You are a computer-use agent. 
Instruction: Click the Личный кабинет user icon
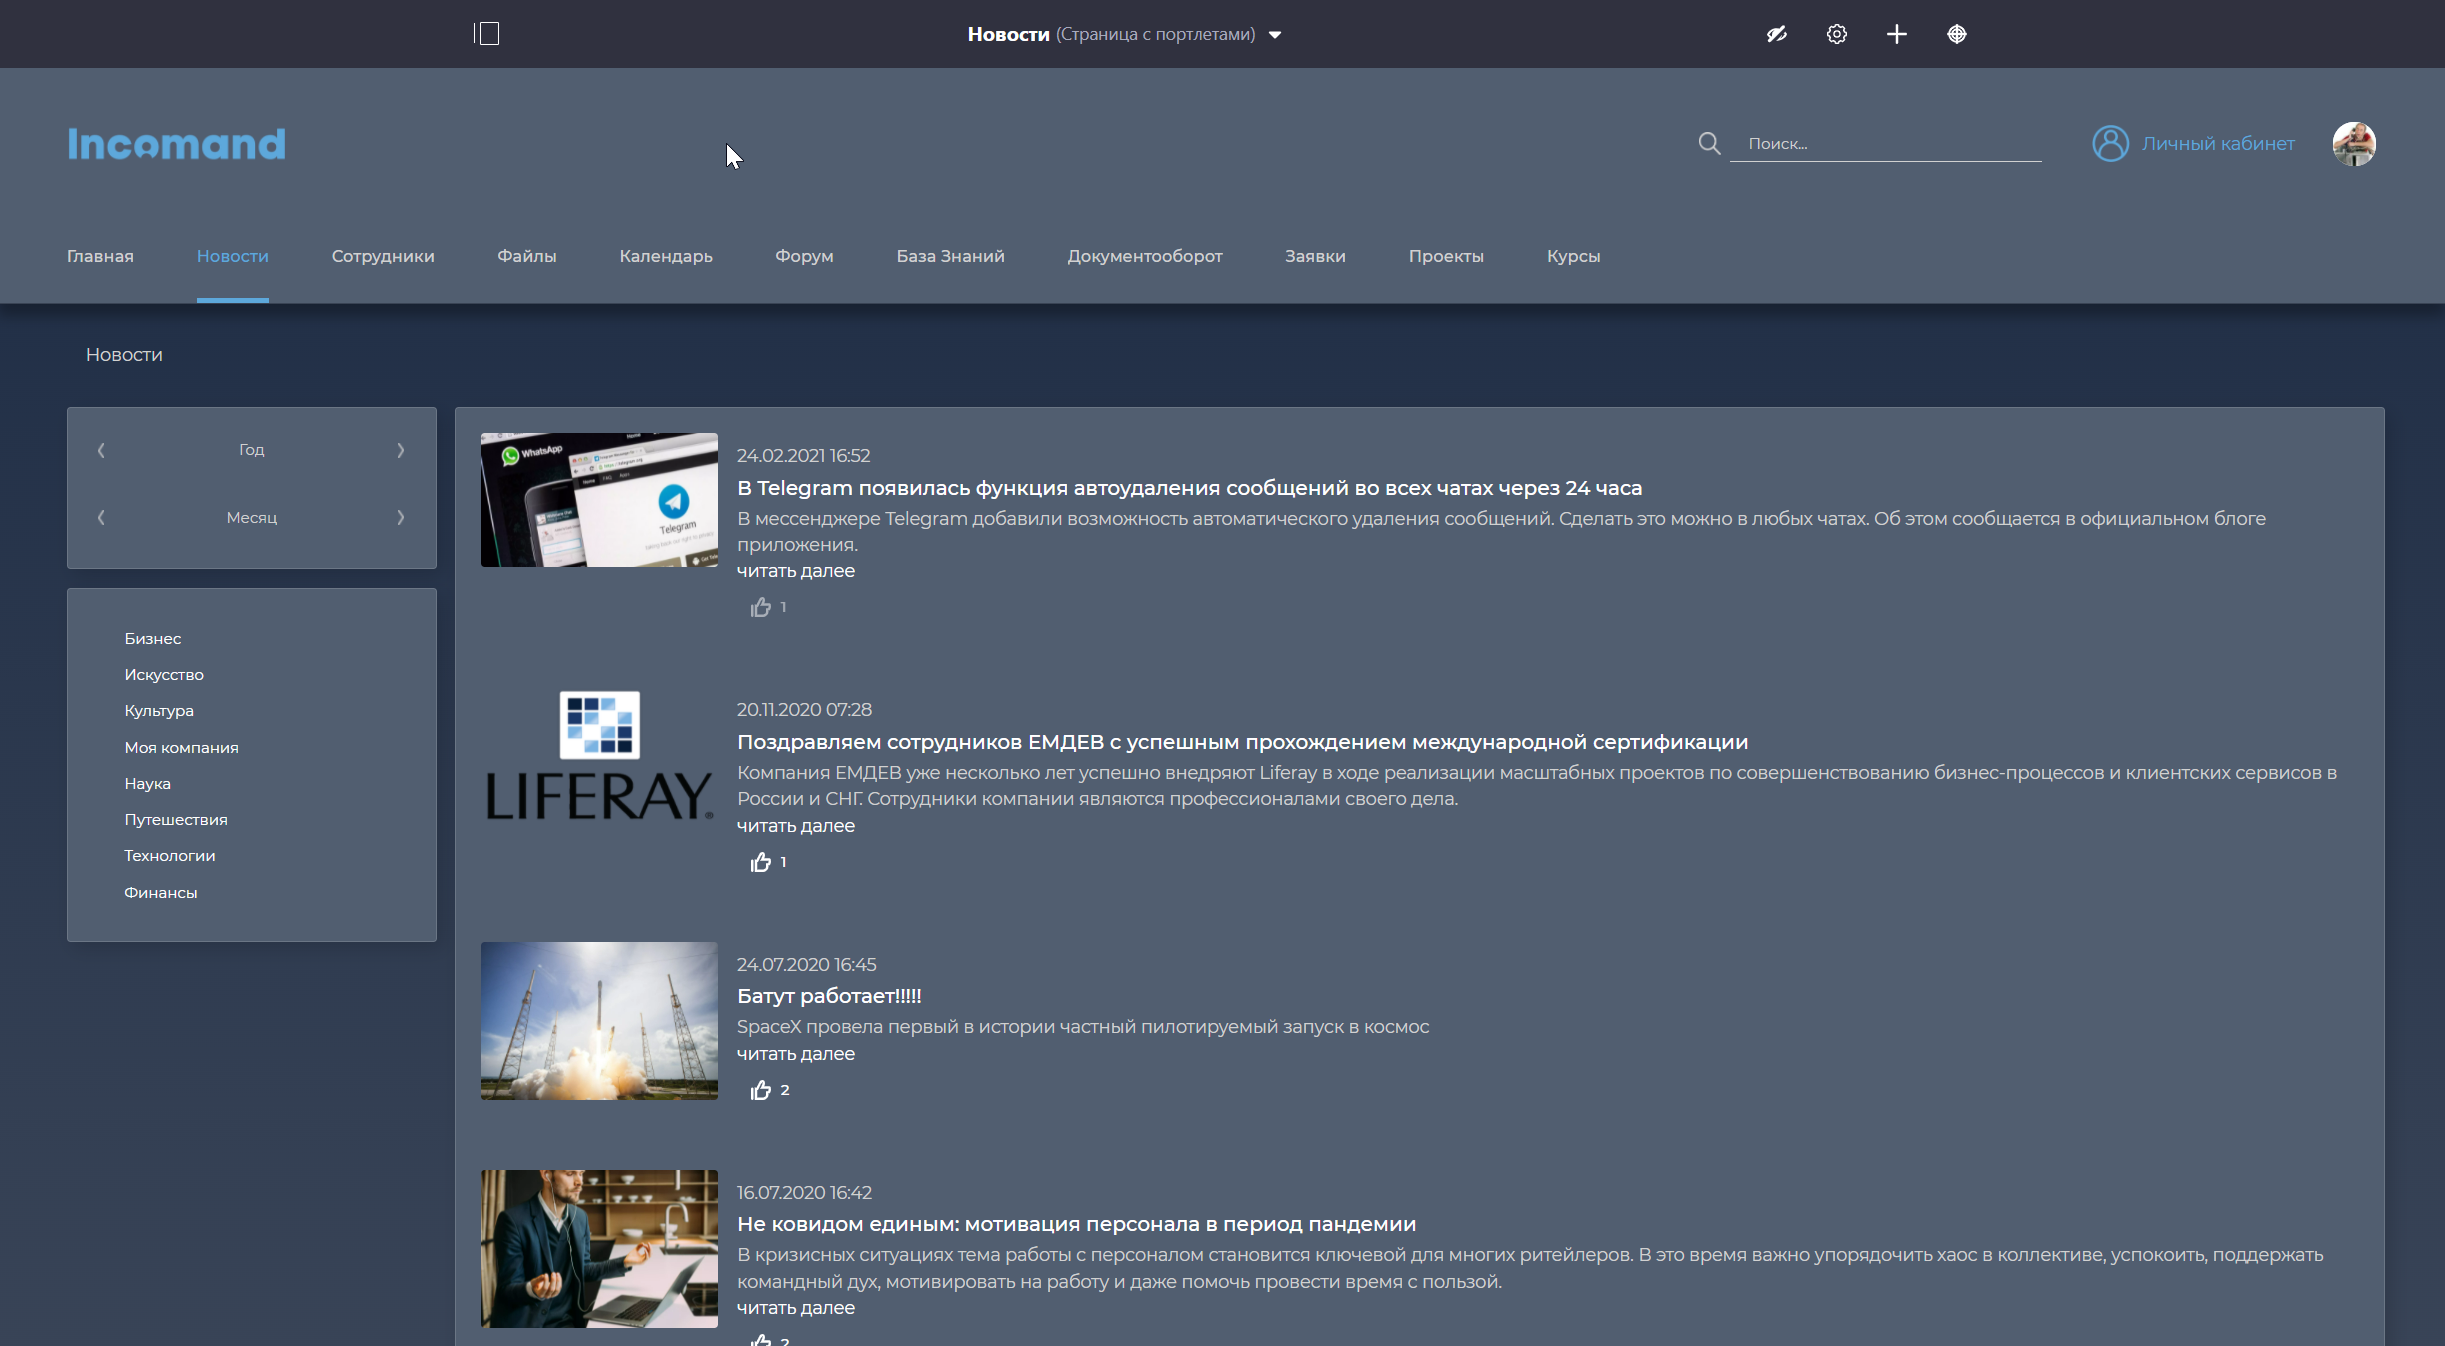(x=2110, y=143)
